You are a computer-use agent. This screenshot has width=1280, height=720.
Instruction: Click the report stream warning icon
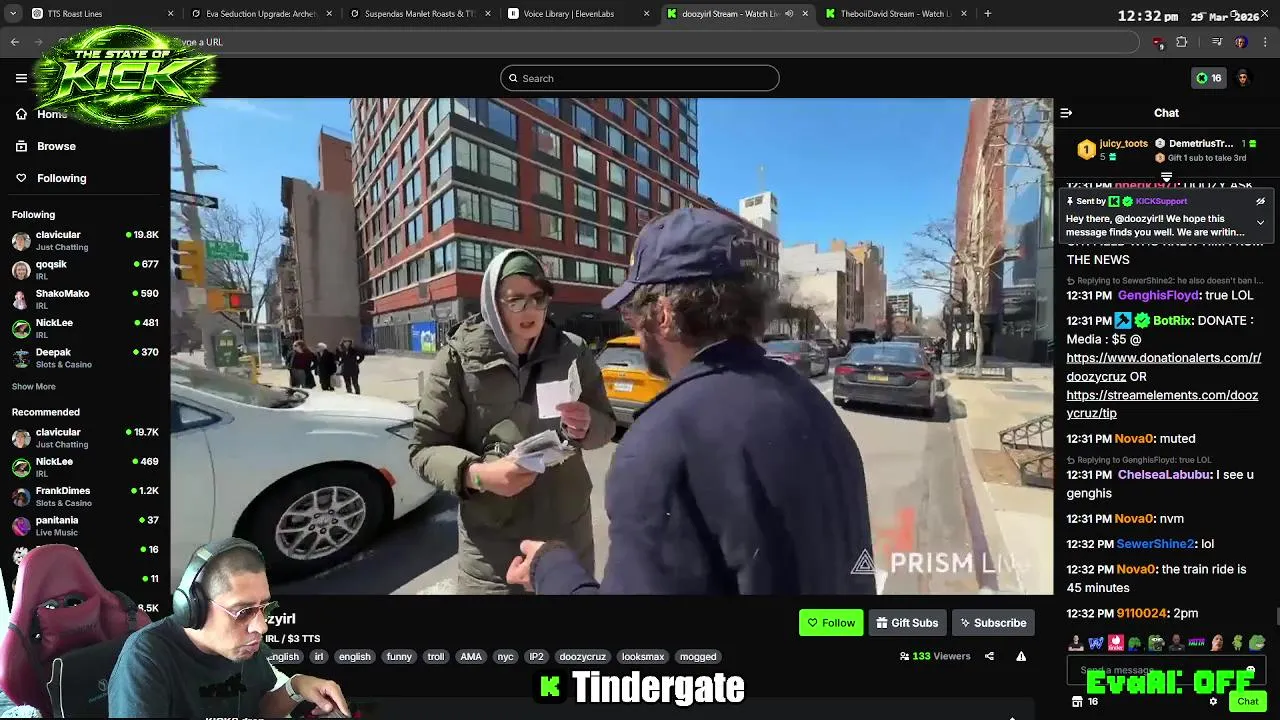point(1021,657)
